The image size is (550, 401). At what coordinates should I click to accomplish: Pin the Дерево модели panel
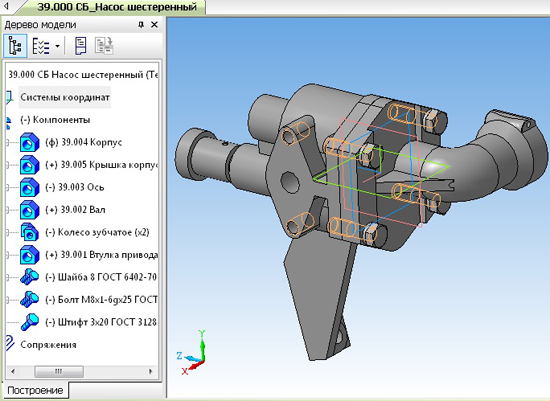tap(141, 25)
